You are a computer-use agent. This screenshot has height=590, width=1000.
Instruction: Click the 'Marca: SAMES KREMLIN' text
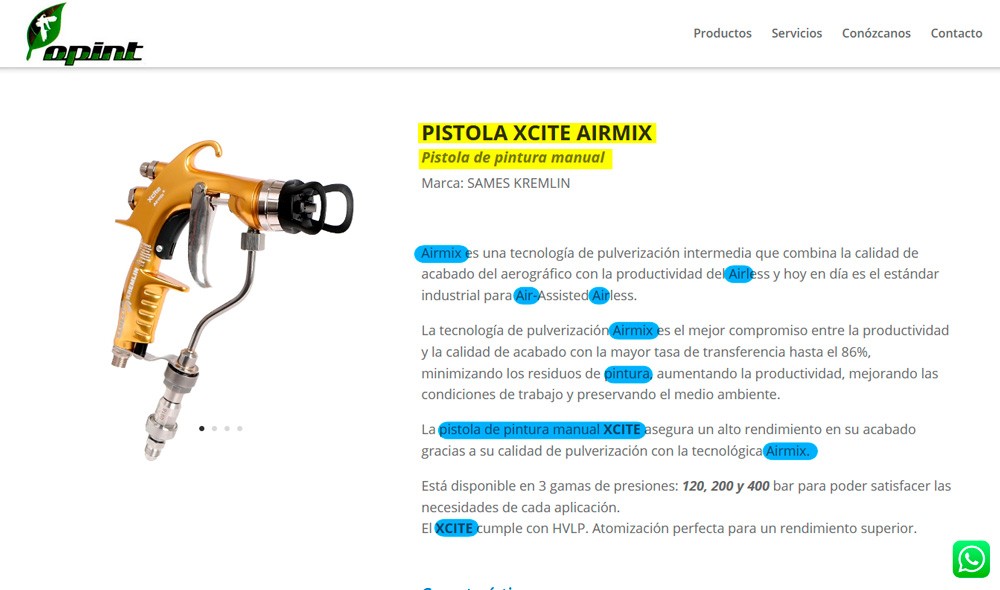click(496, 183)
